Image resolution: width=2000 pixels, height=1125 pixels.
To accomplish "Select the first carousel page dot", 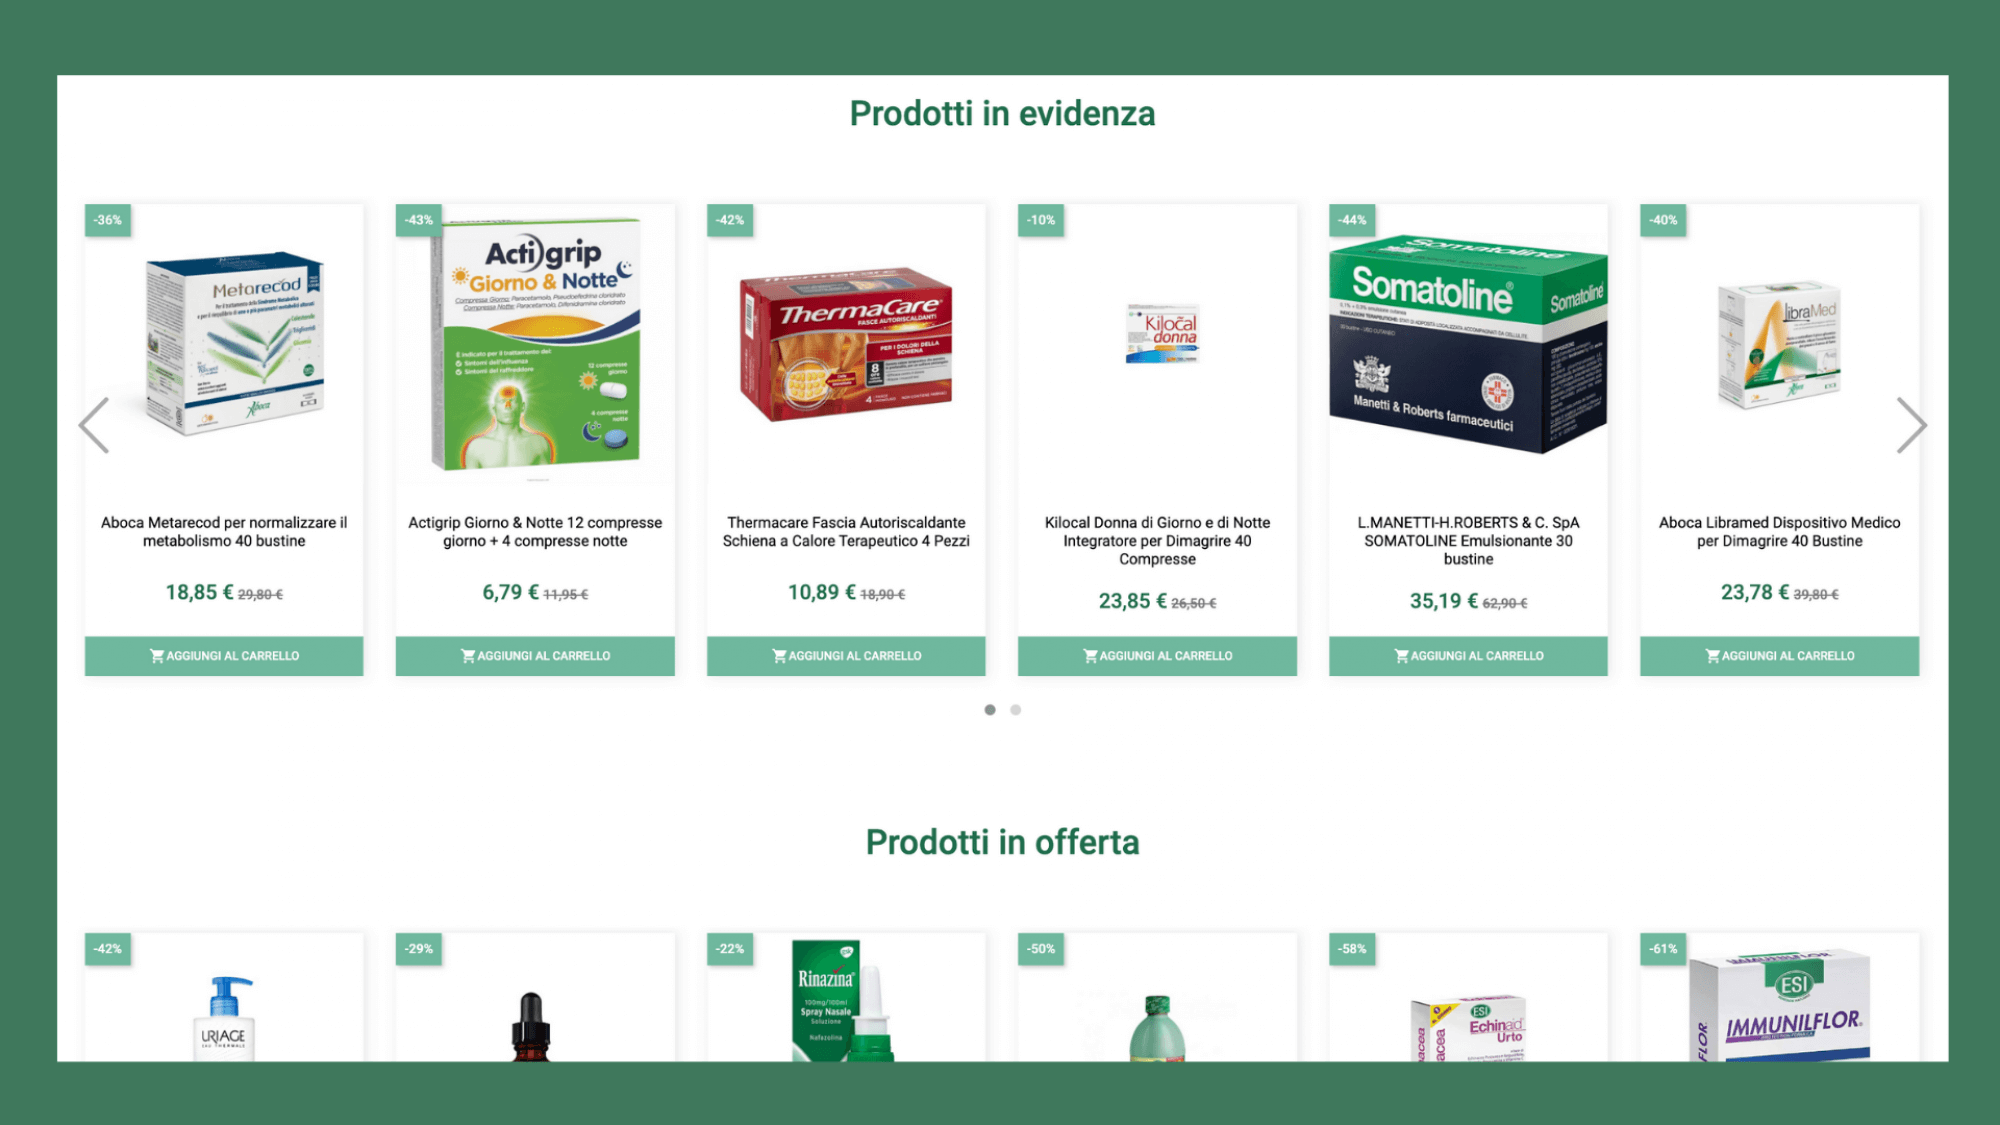I will point(990,710).
